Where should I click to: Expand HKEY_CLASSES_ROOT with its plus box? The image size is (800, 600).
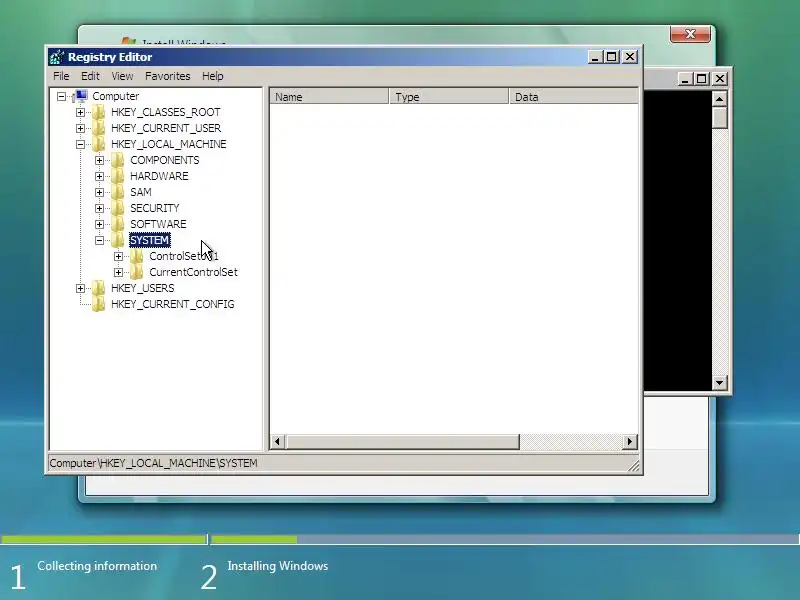tap(80, 112)
